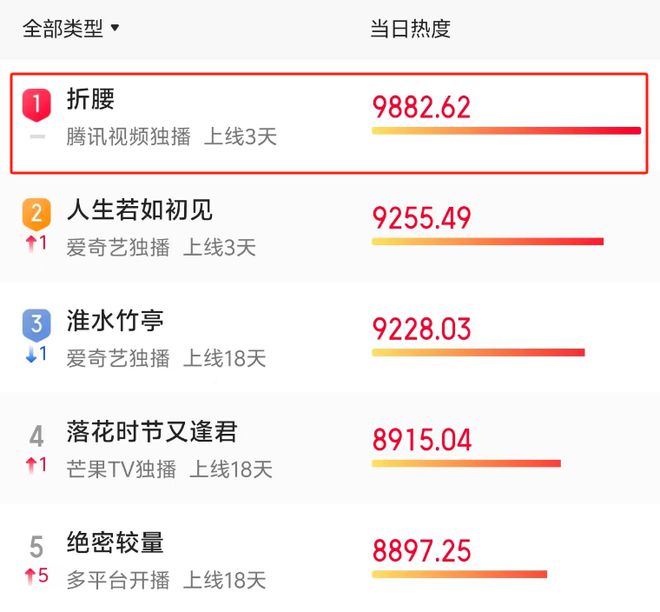
Task: Click the blue down arrow under rank 3
Action: (31, 355)
